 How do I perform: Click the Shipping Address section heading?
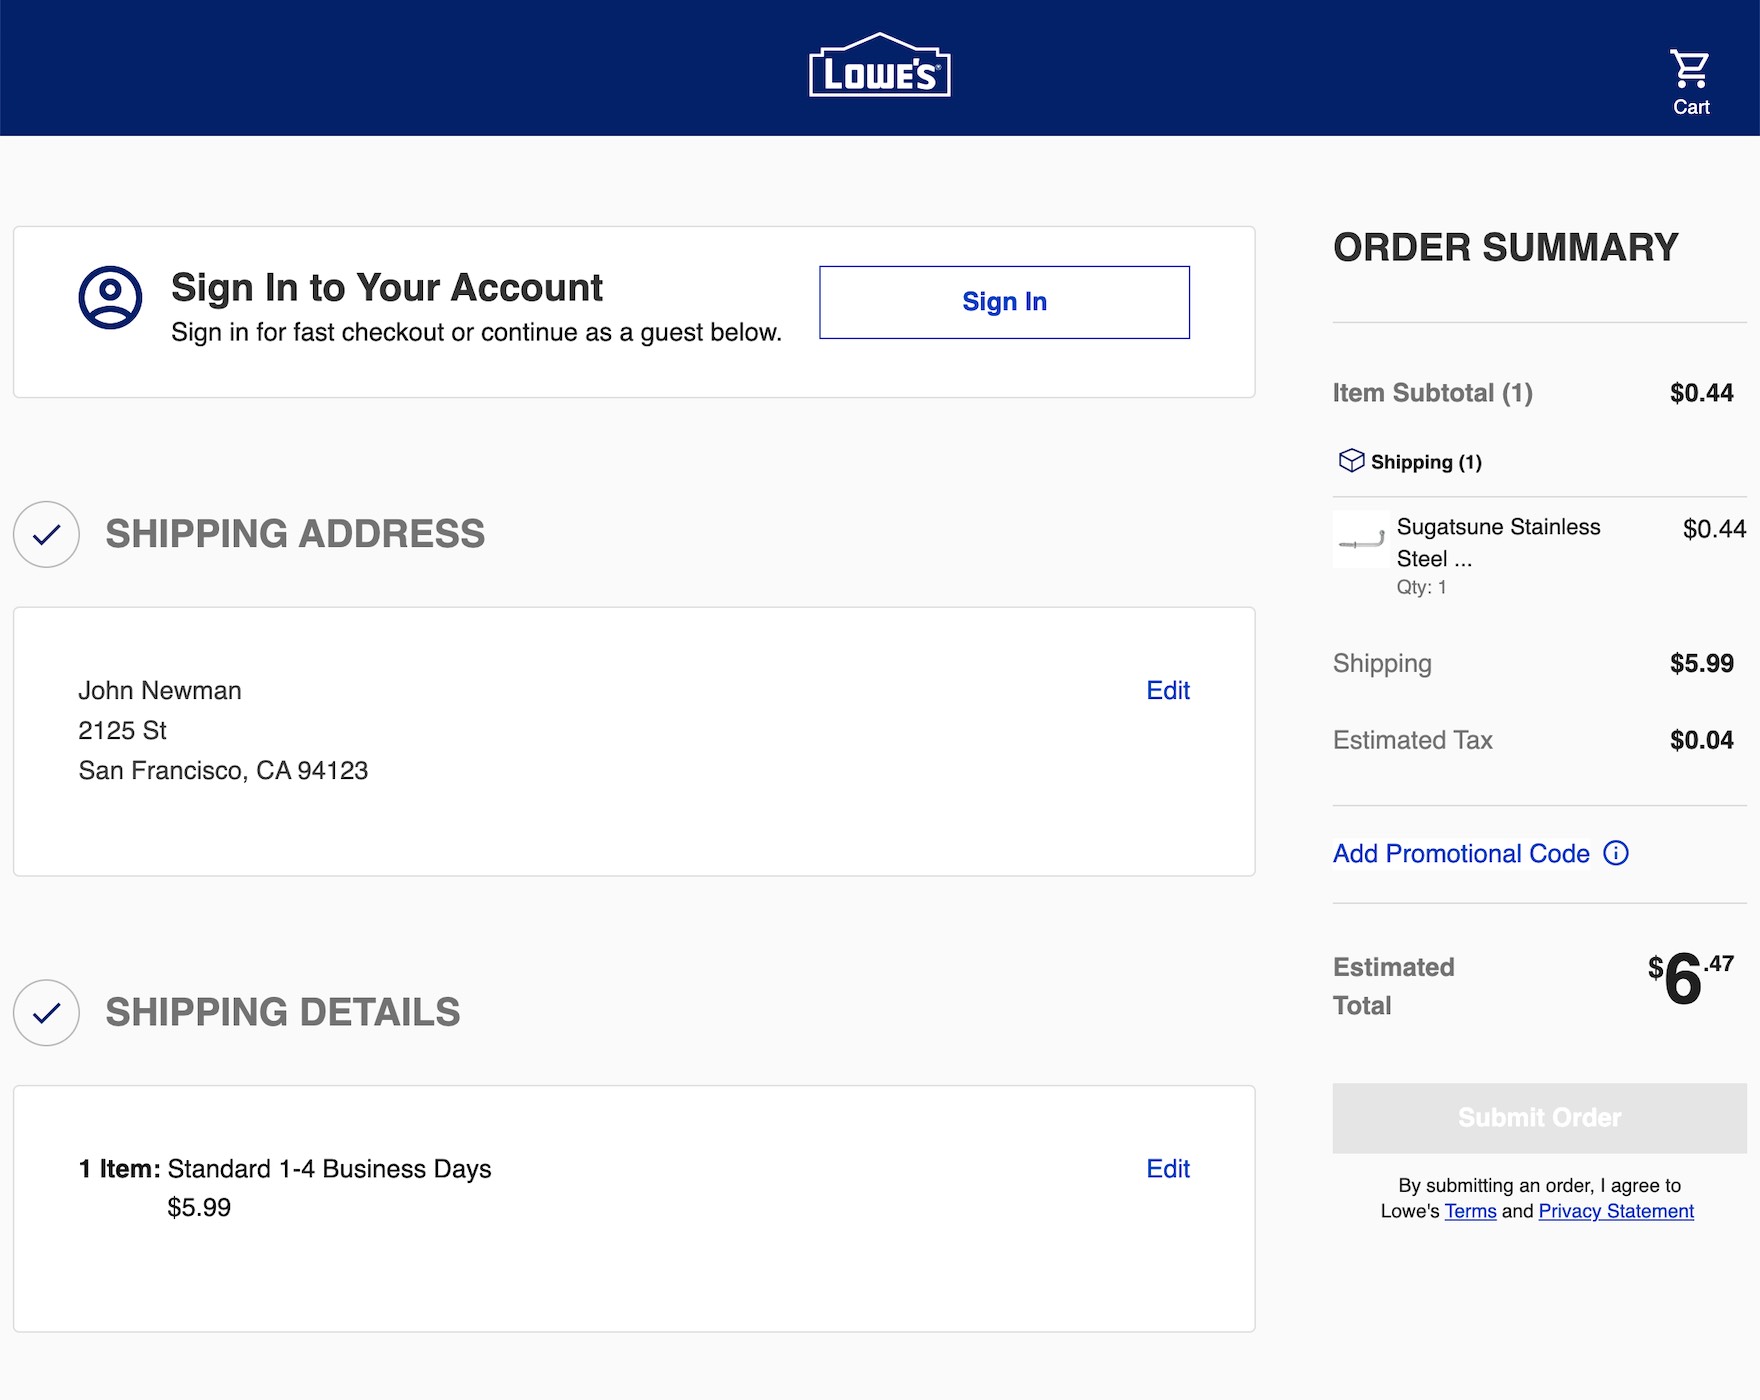coord(295,534)
